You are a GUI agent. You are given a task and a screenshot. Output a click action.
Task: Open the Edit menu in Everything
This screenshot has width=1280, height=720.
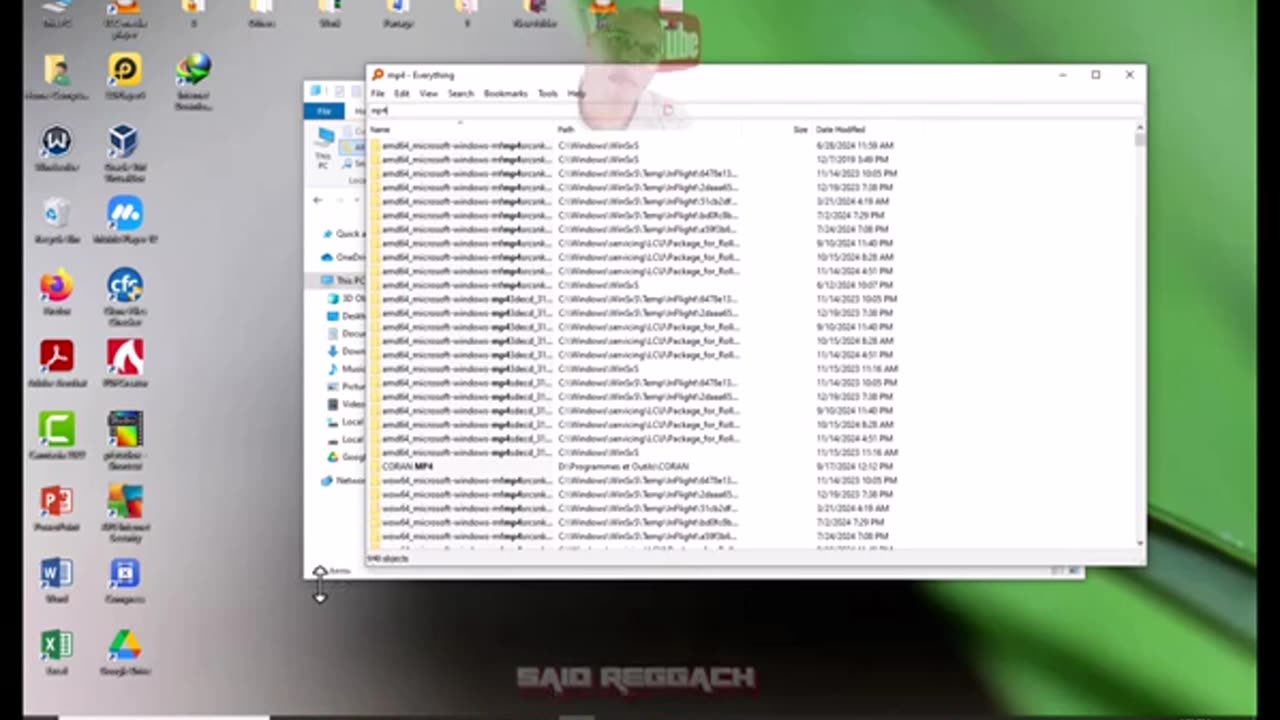pyautogui.click(x=401, y=94)
